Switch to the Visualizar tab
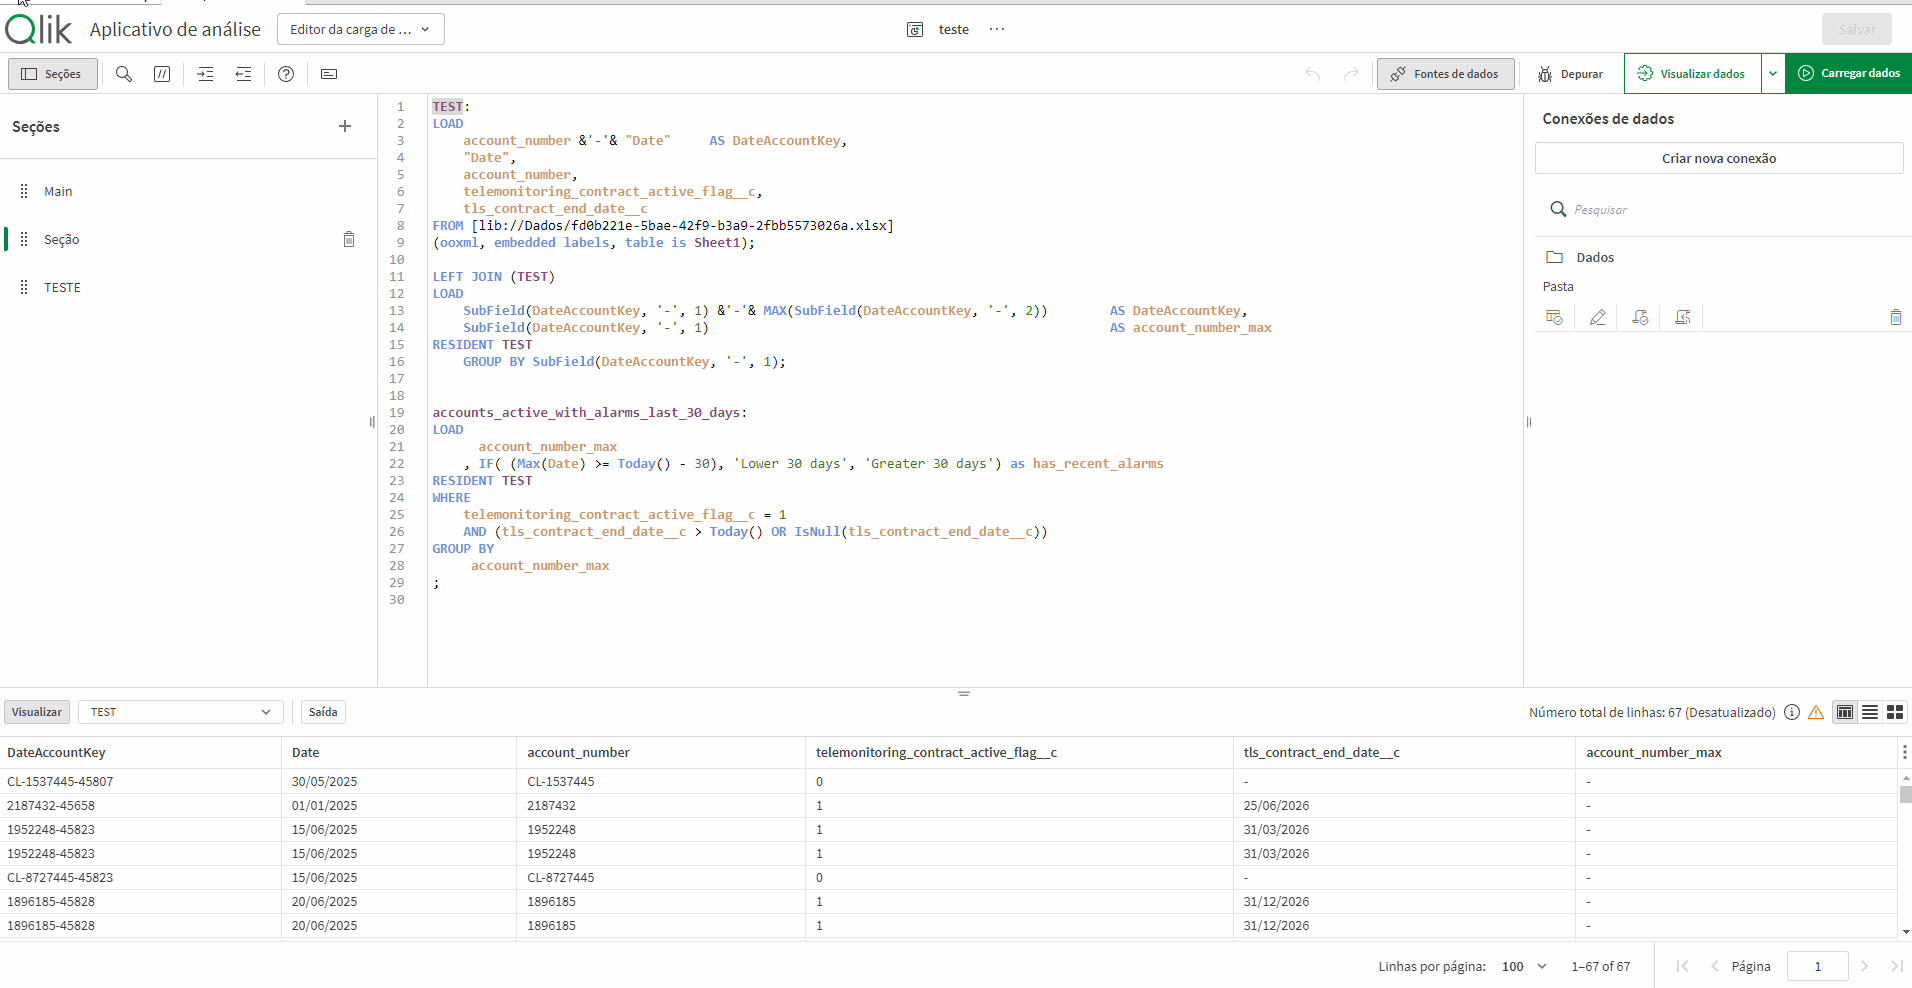 click(x=37, y=712)
